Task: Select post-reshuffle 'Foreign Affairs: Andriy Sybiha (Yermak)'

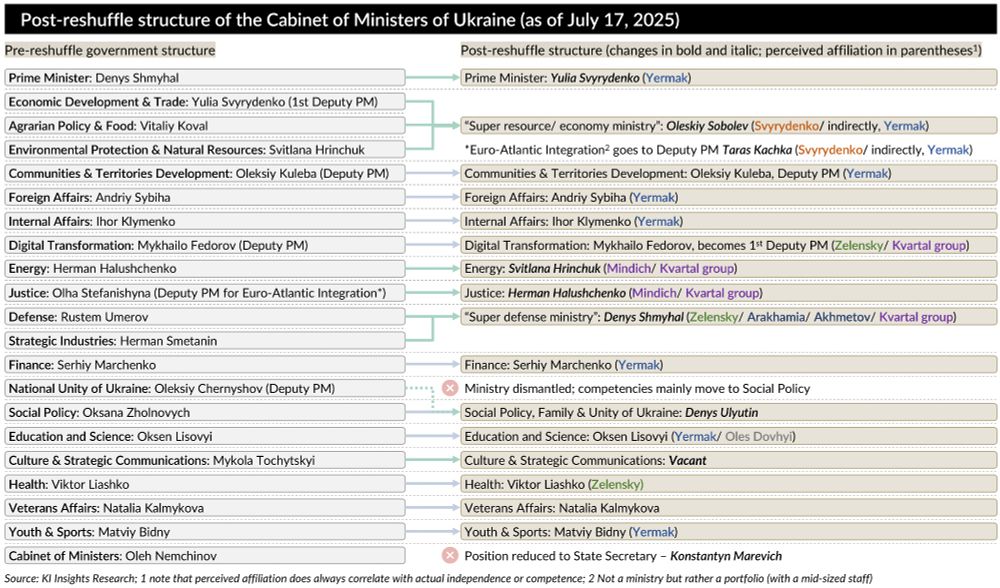Action: pos(728,198)
